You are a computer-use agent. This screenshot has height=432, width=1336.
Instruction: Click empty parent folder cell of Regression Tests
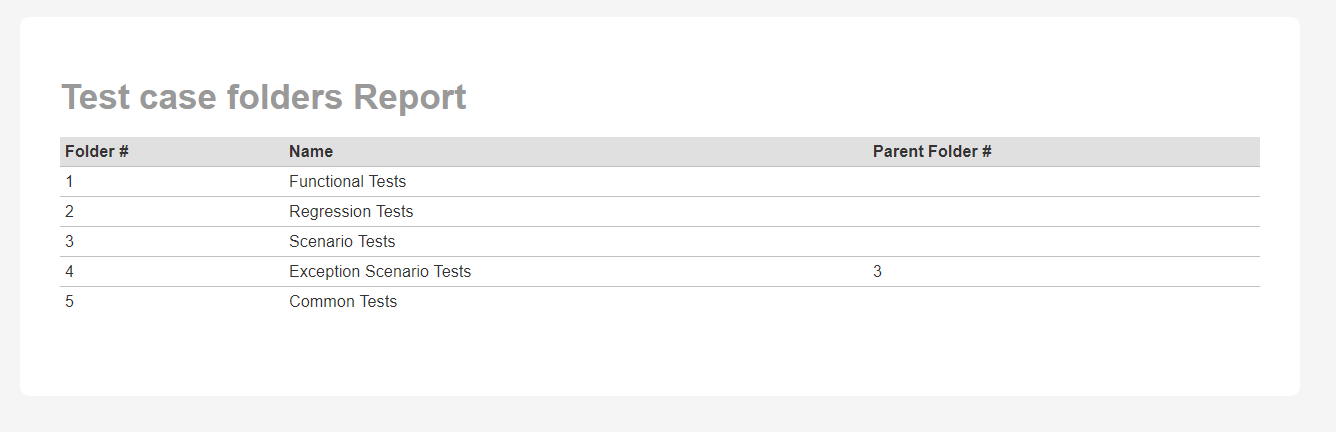click(x=1060, y=212)
